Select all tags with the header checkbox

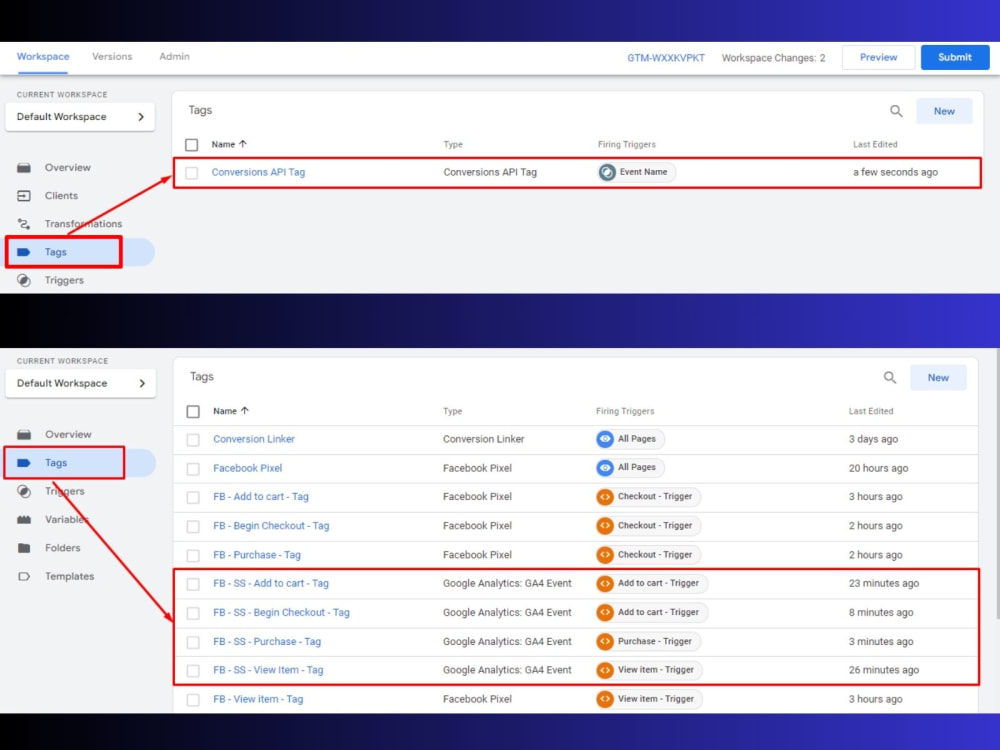(x=193, y=144)
